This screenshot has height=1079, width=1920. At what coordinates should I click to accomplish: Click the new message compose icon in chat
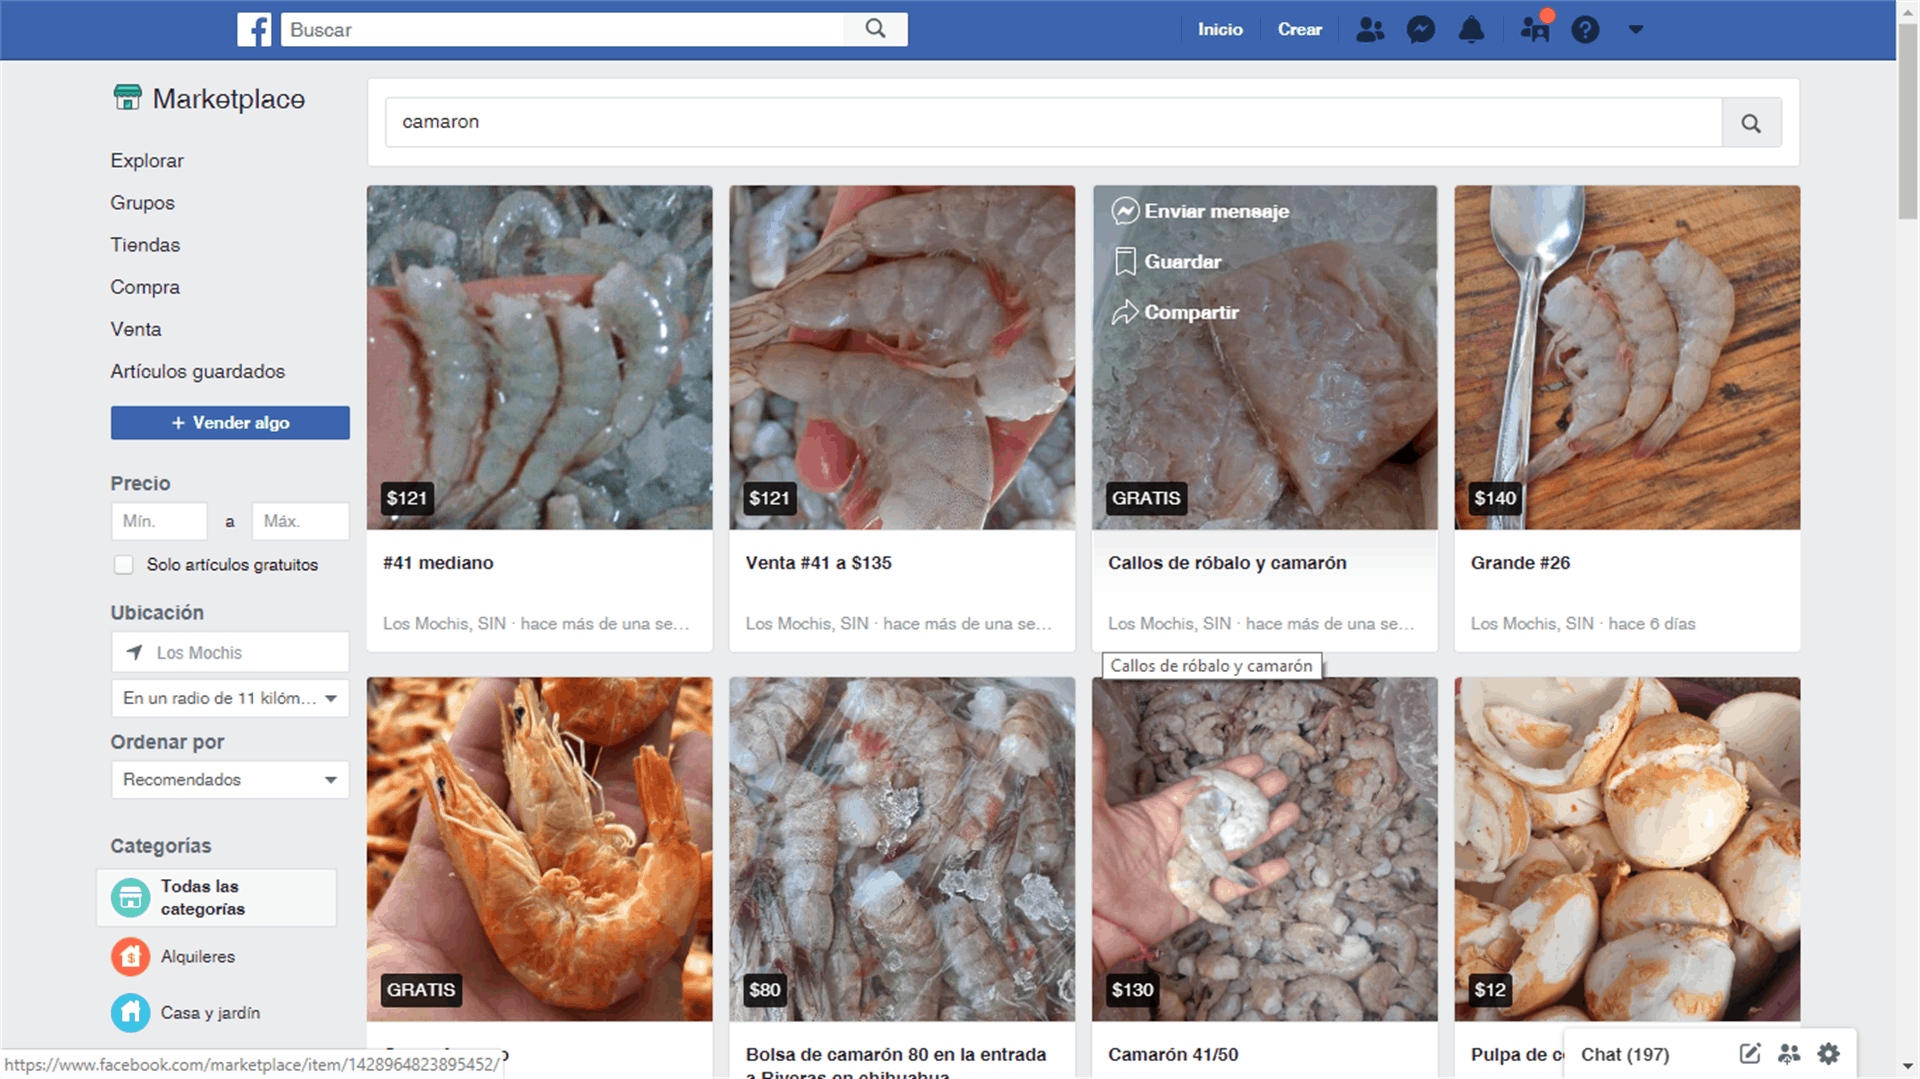point(1749,1054)
